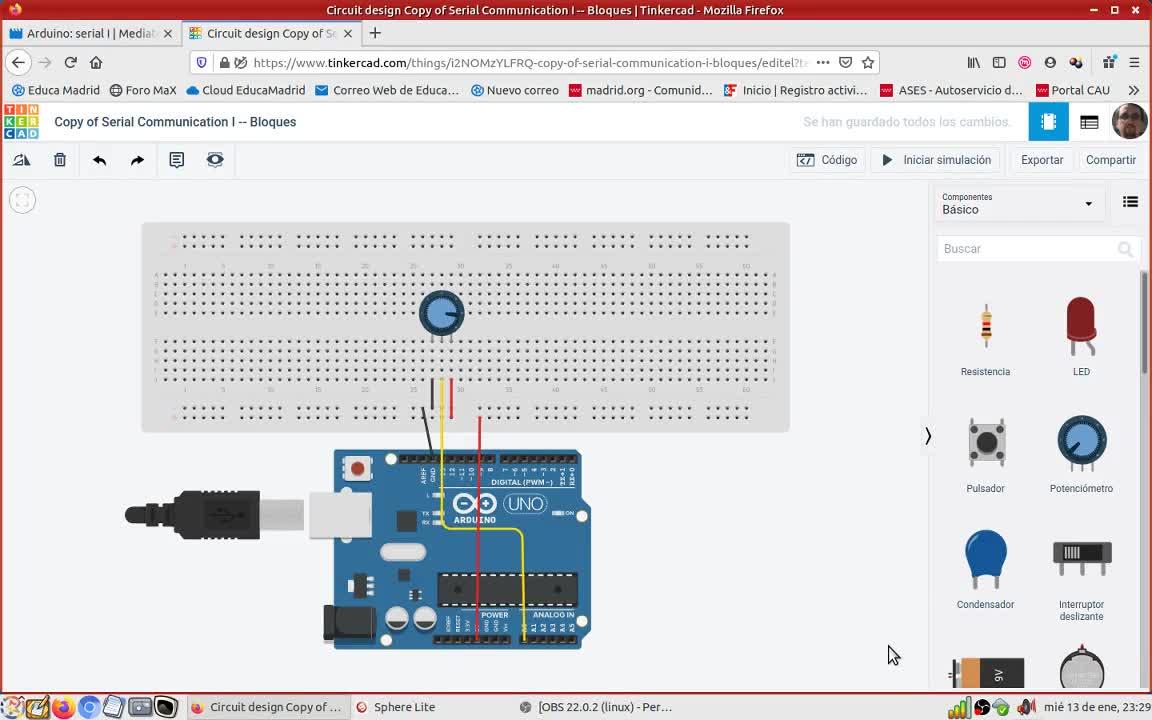Delete selection with the trash icon

click(x=60, y=160)
